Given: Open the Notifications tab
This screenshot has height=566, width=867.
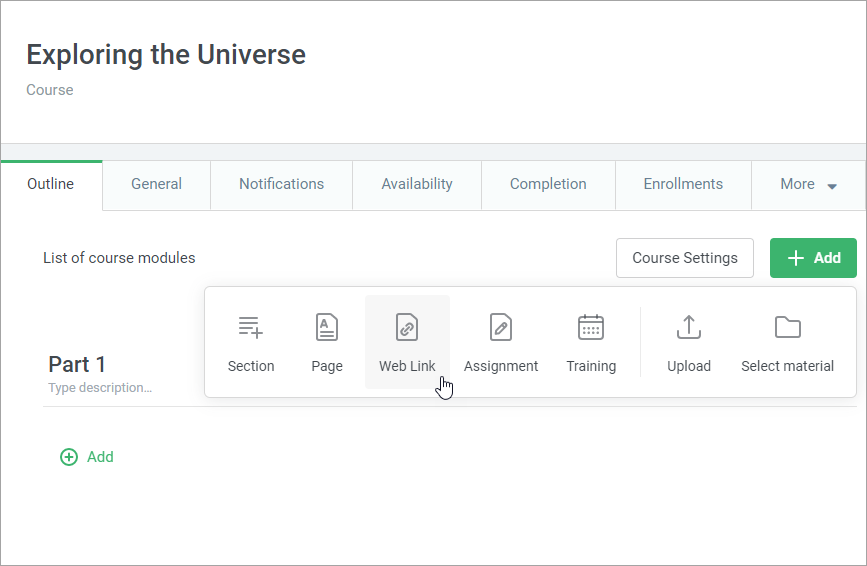Looking at the screenshot, I should pos(281,184).
